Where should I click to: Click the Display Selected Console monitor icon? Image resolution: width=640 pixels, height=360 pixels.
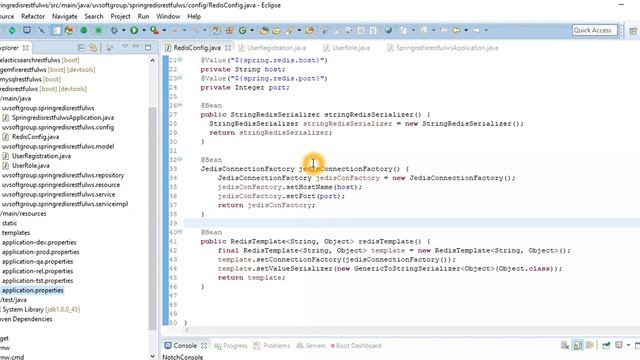[x=619, y=345]
